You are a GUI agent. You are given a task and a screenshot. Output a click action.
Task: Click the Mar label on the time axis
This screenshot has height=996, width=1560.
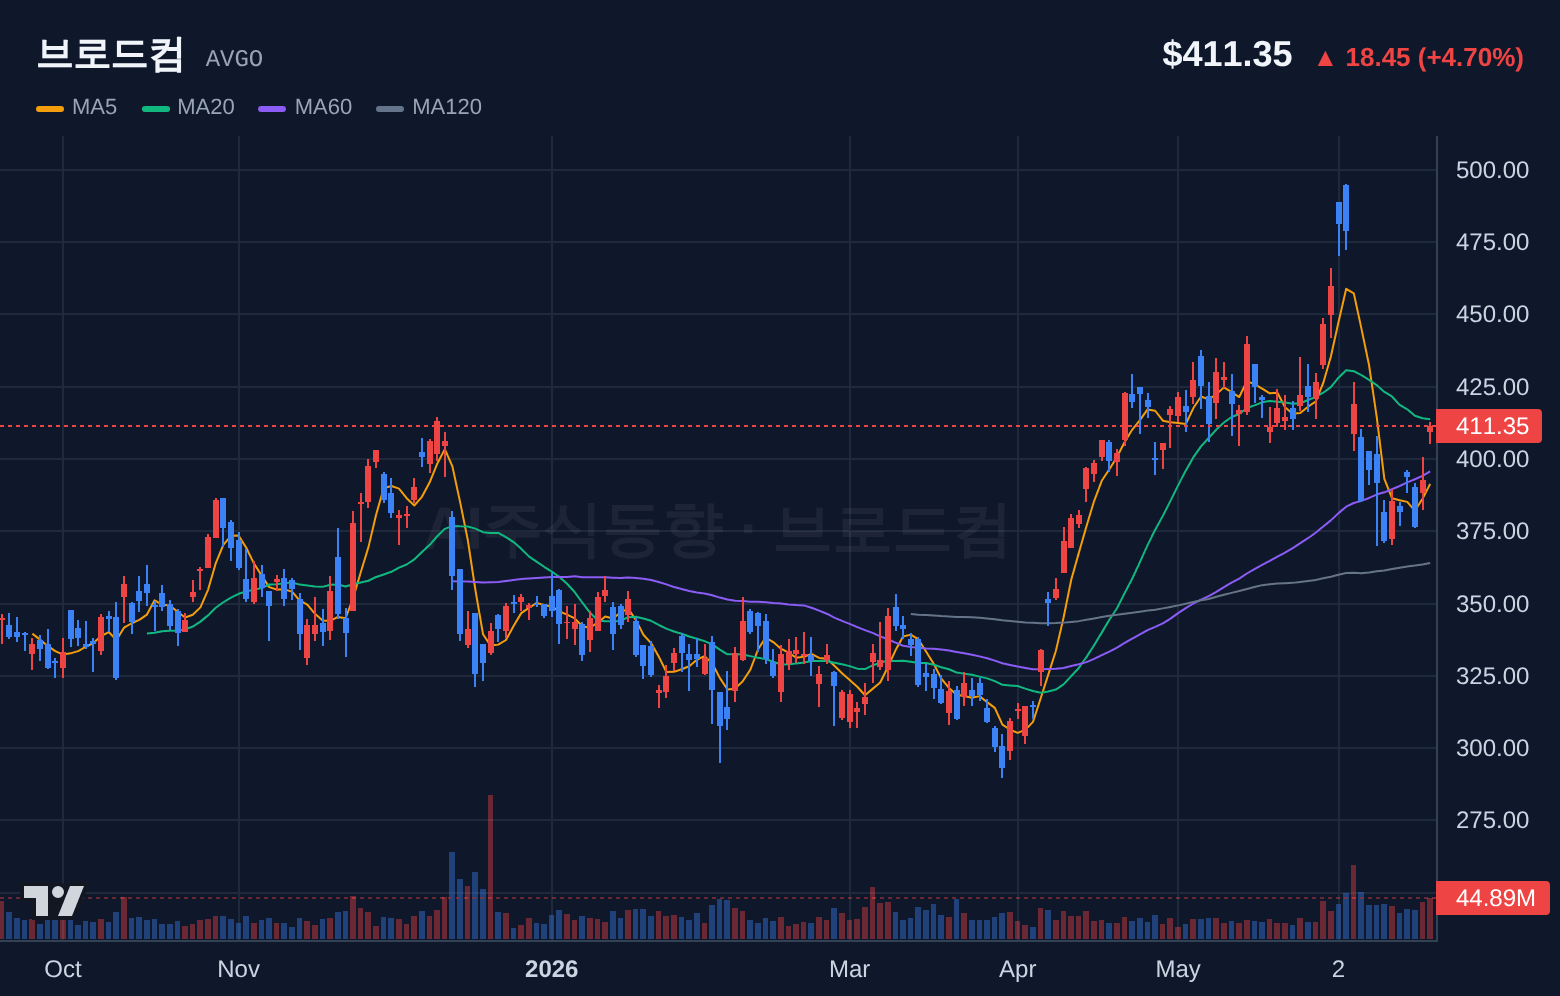[x=850, y=969]
